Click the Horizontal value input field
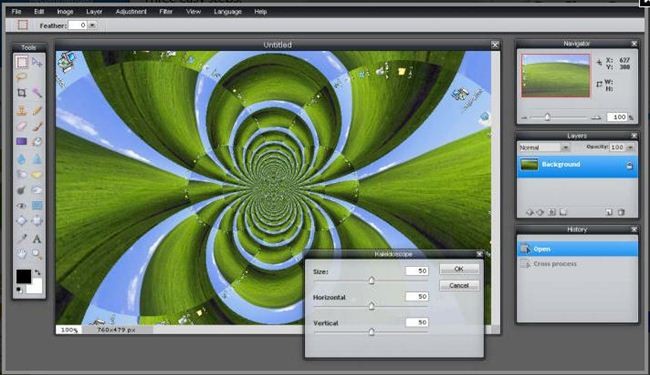The height and width of the screenshot is (375, 650). click(x=417, y=297)
